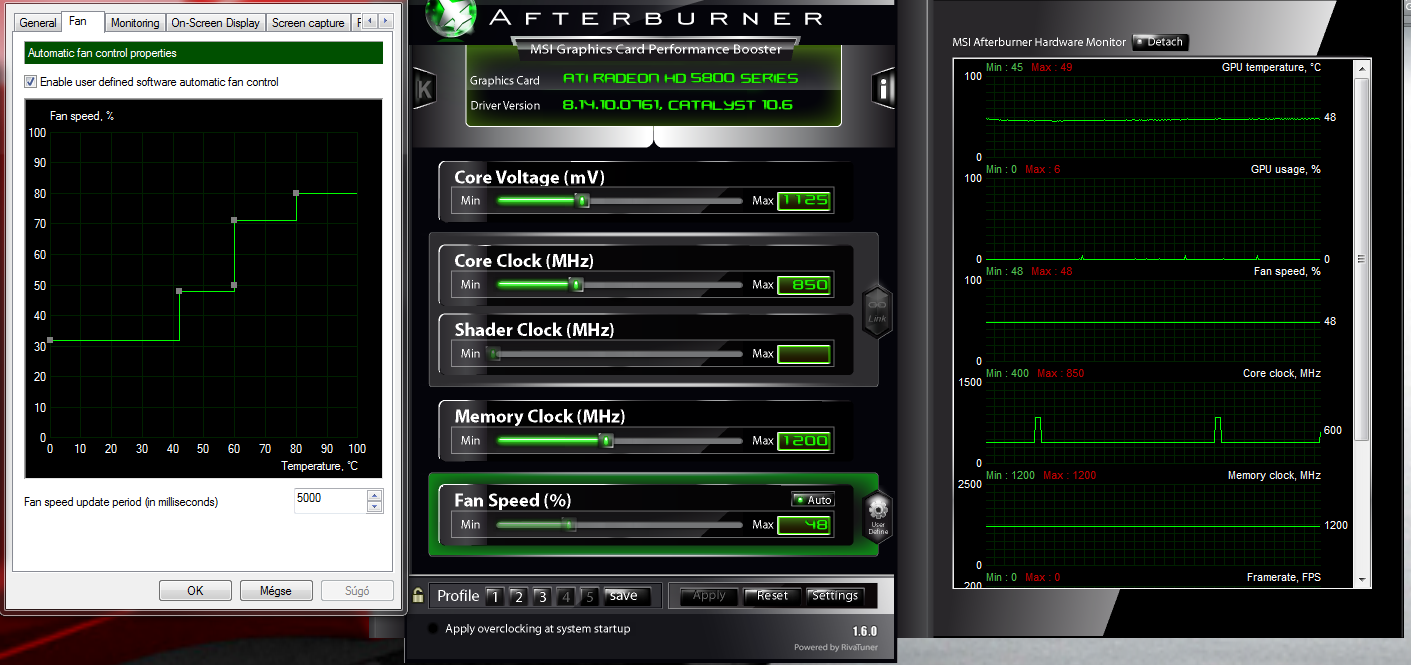Select fan curve point at 0°C, 32%
This screenshot has height=665, width=1411.
coord(50,340)
